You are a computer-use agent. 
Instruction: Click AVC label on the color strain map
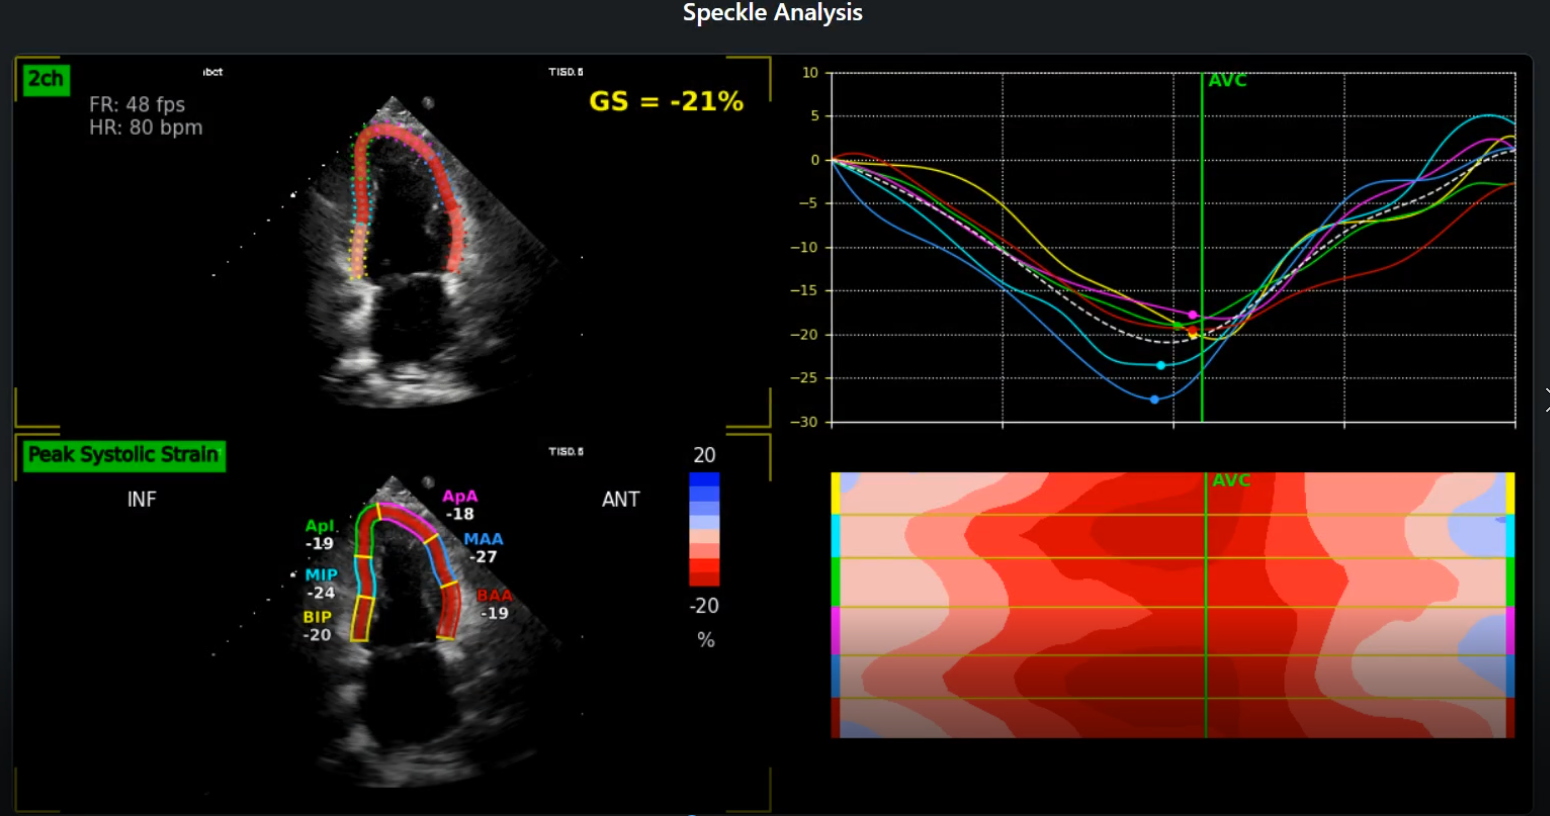click(1231, 481)
